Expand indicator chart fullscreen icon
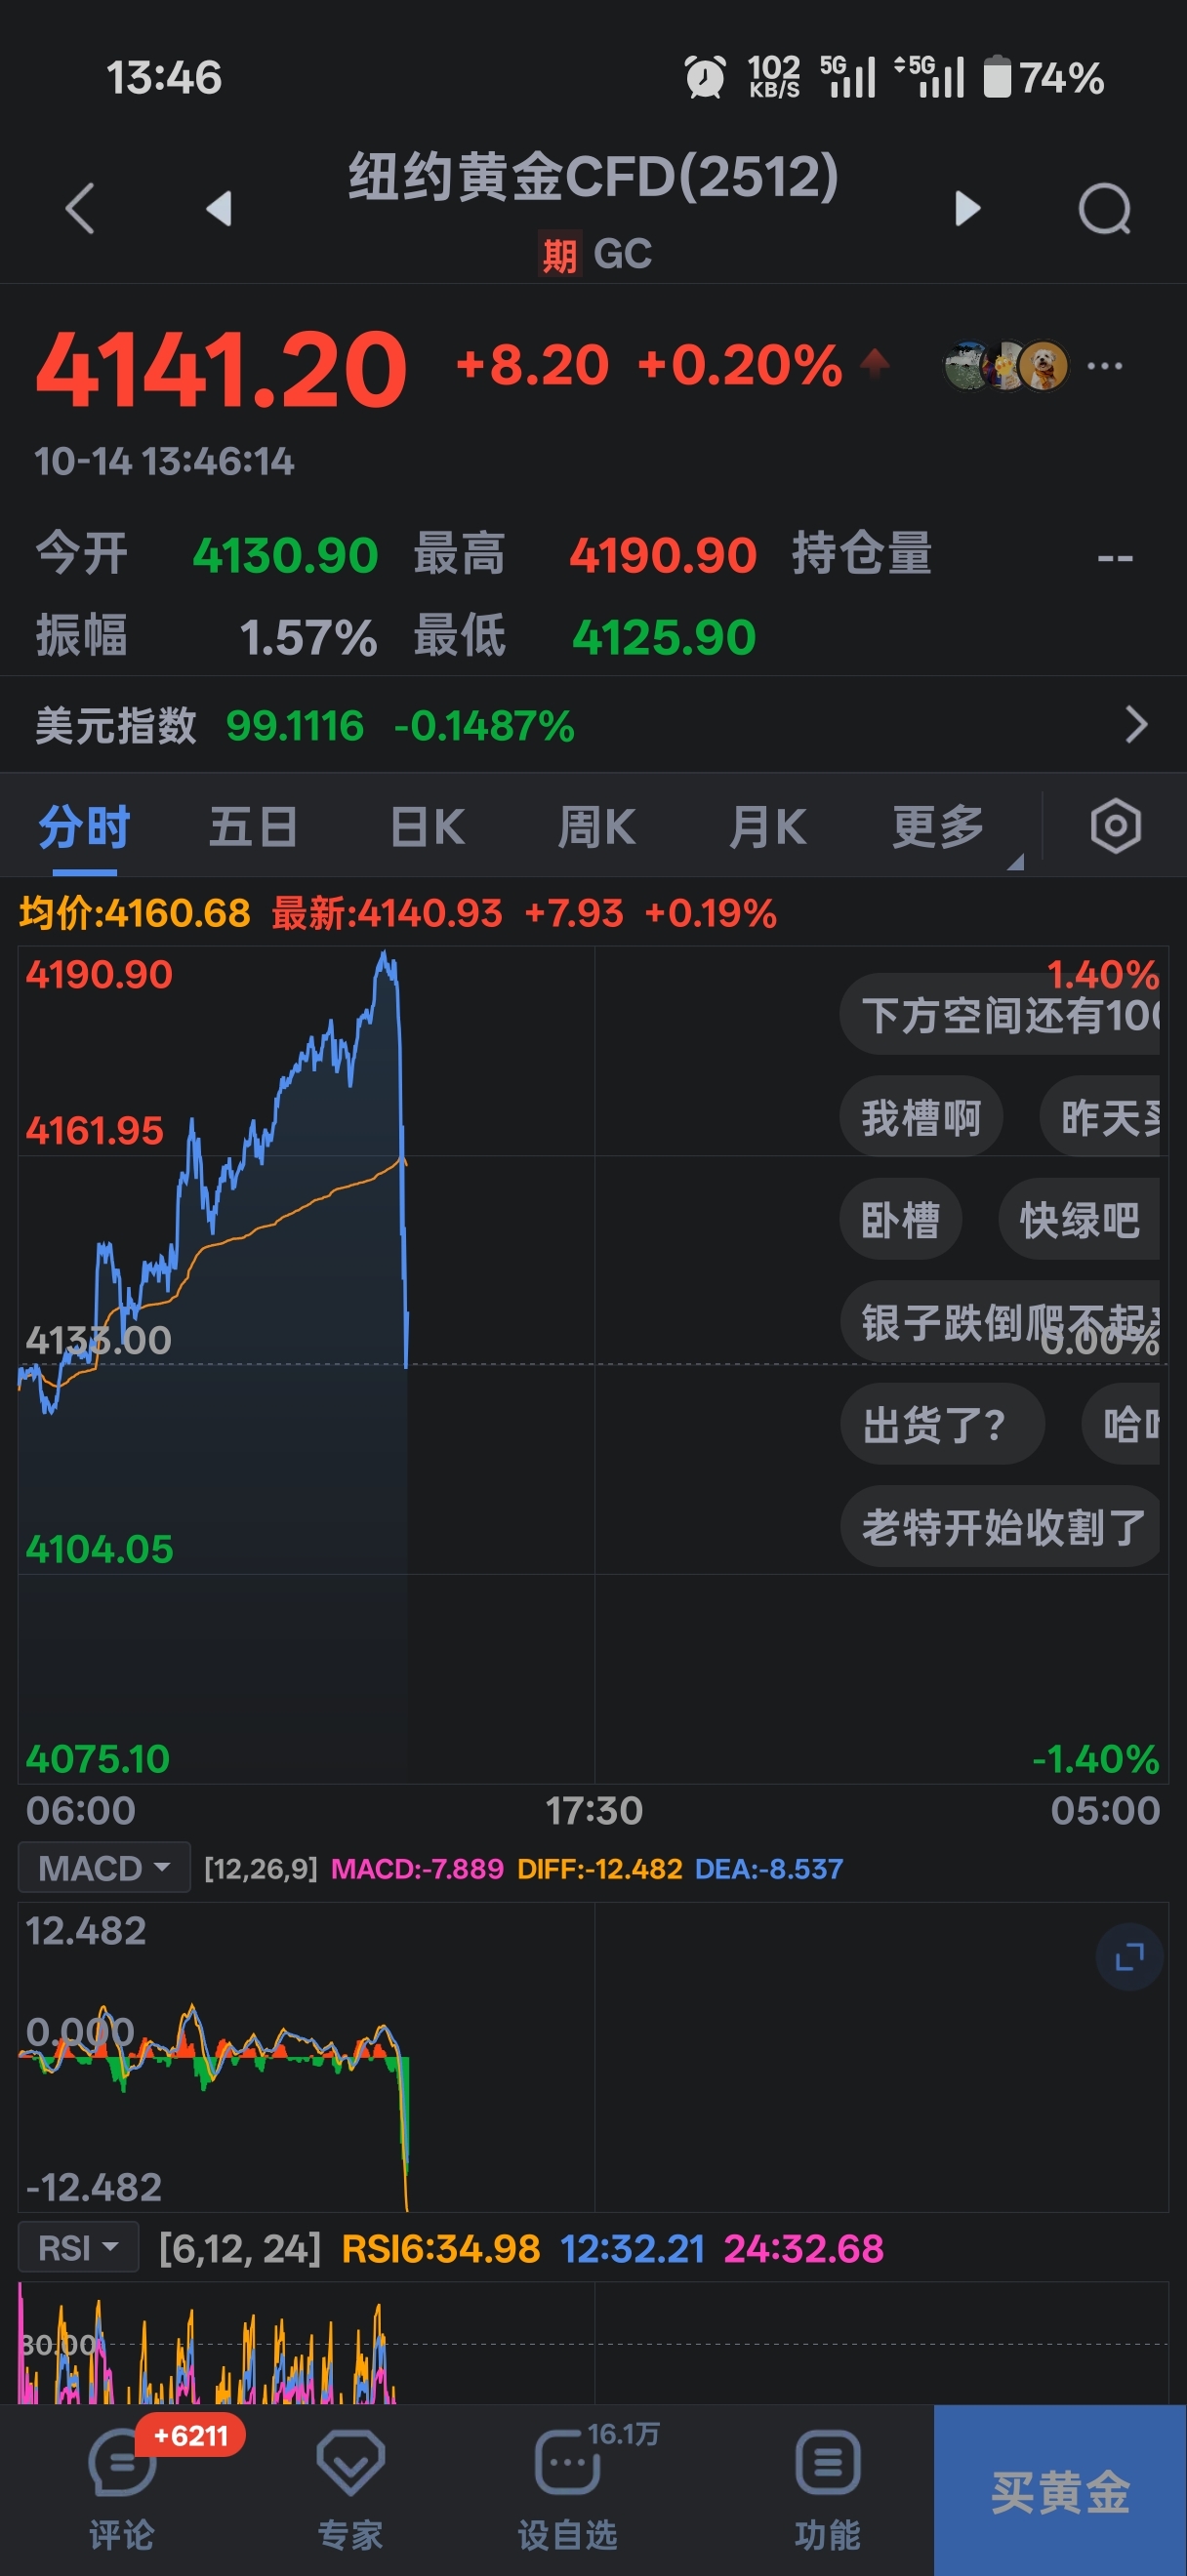This screenshot has height=2576, width=1187. point(1129,1957)
